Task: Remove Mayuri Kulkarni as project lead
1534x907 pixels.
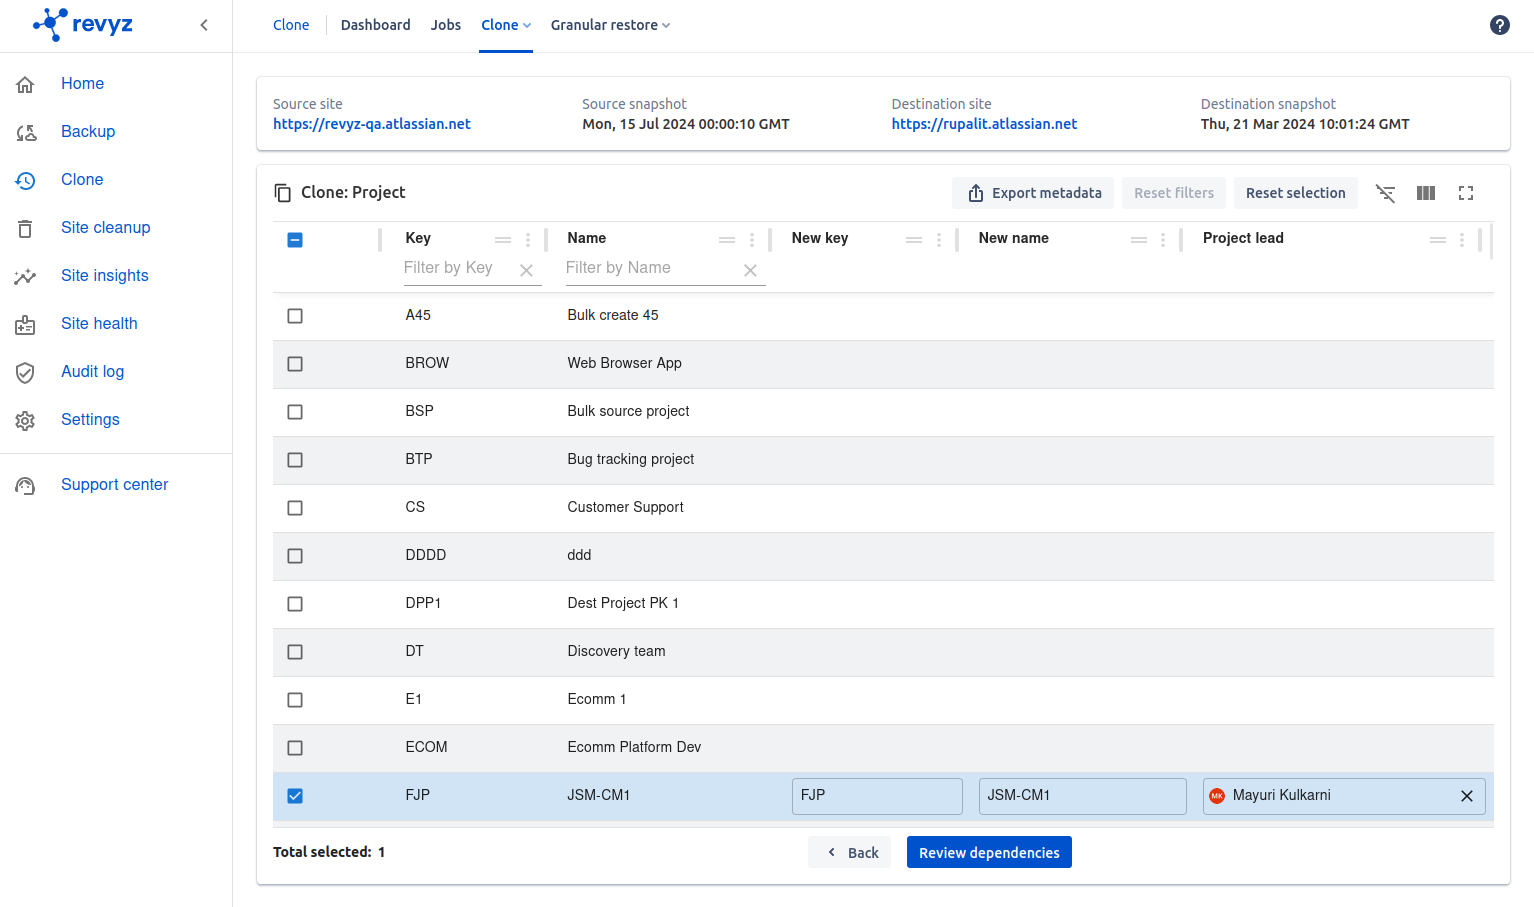Action: click(x=1466, y=796)
